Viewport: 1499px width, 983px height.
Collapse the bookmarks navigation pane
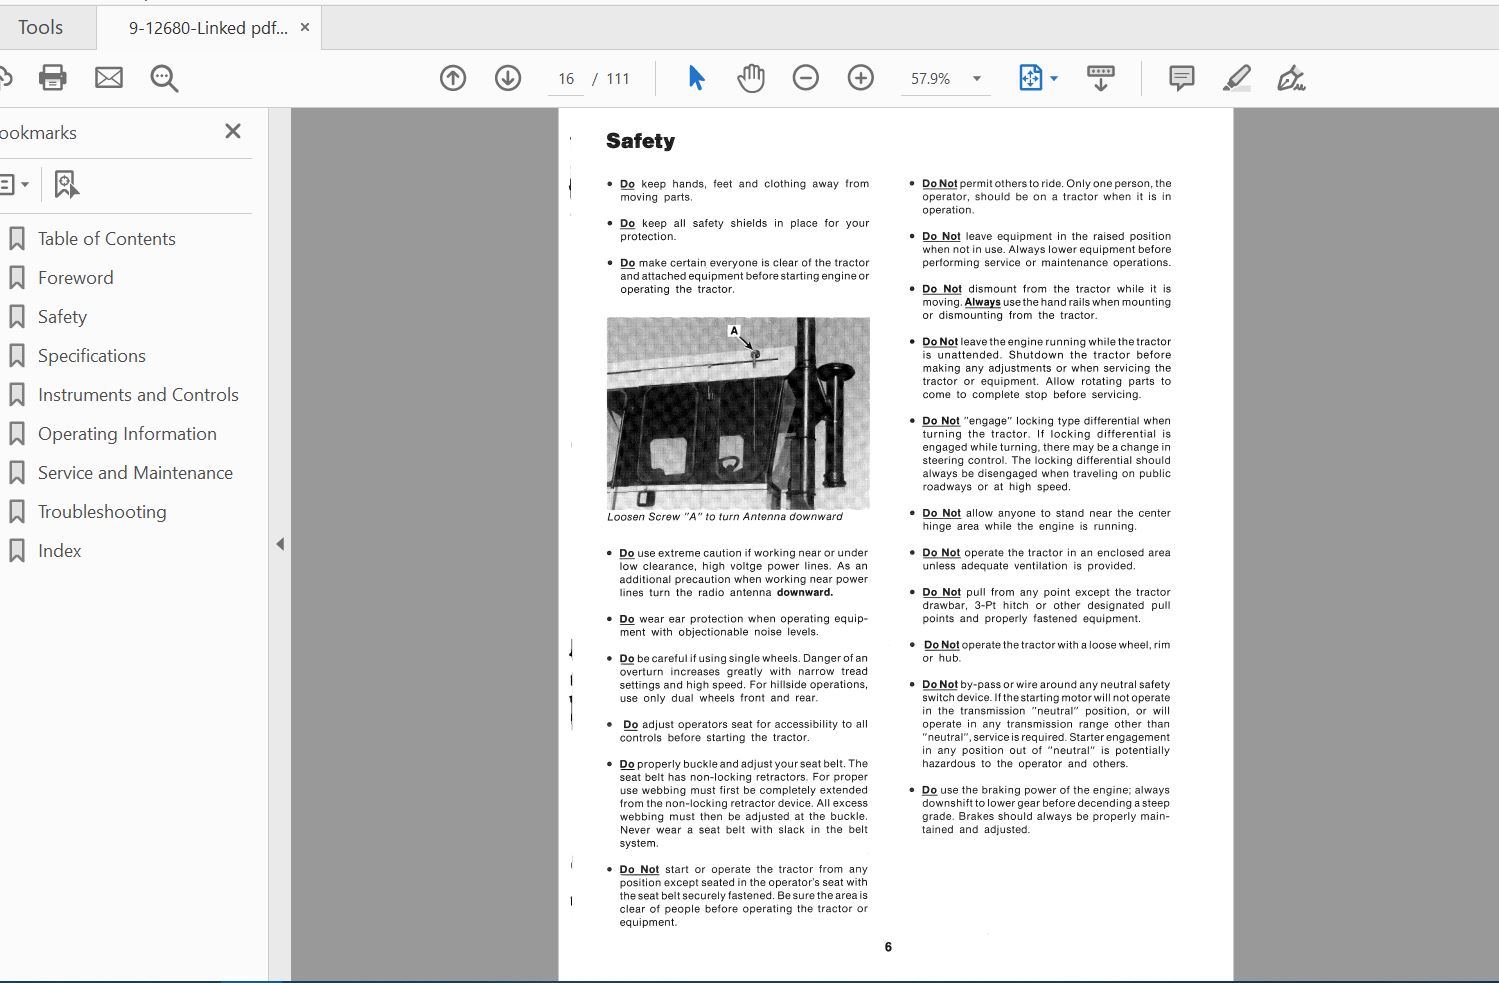click(280, 544)
